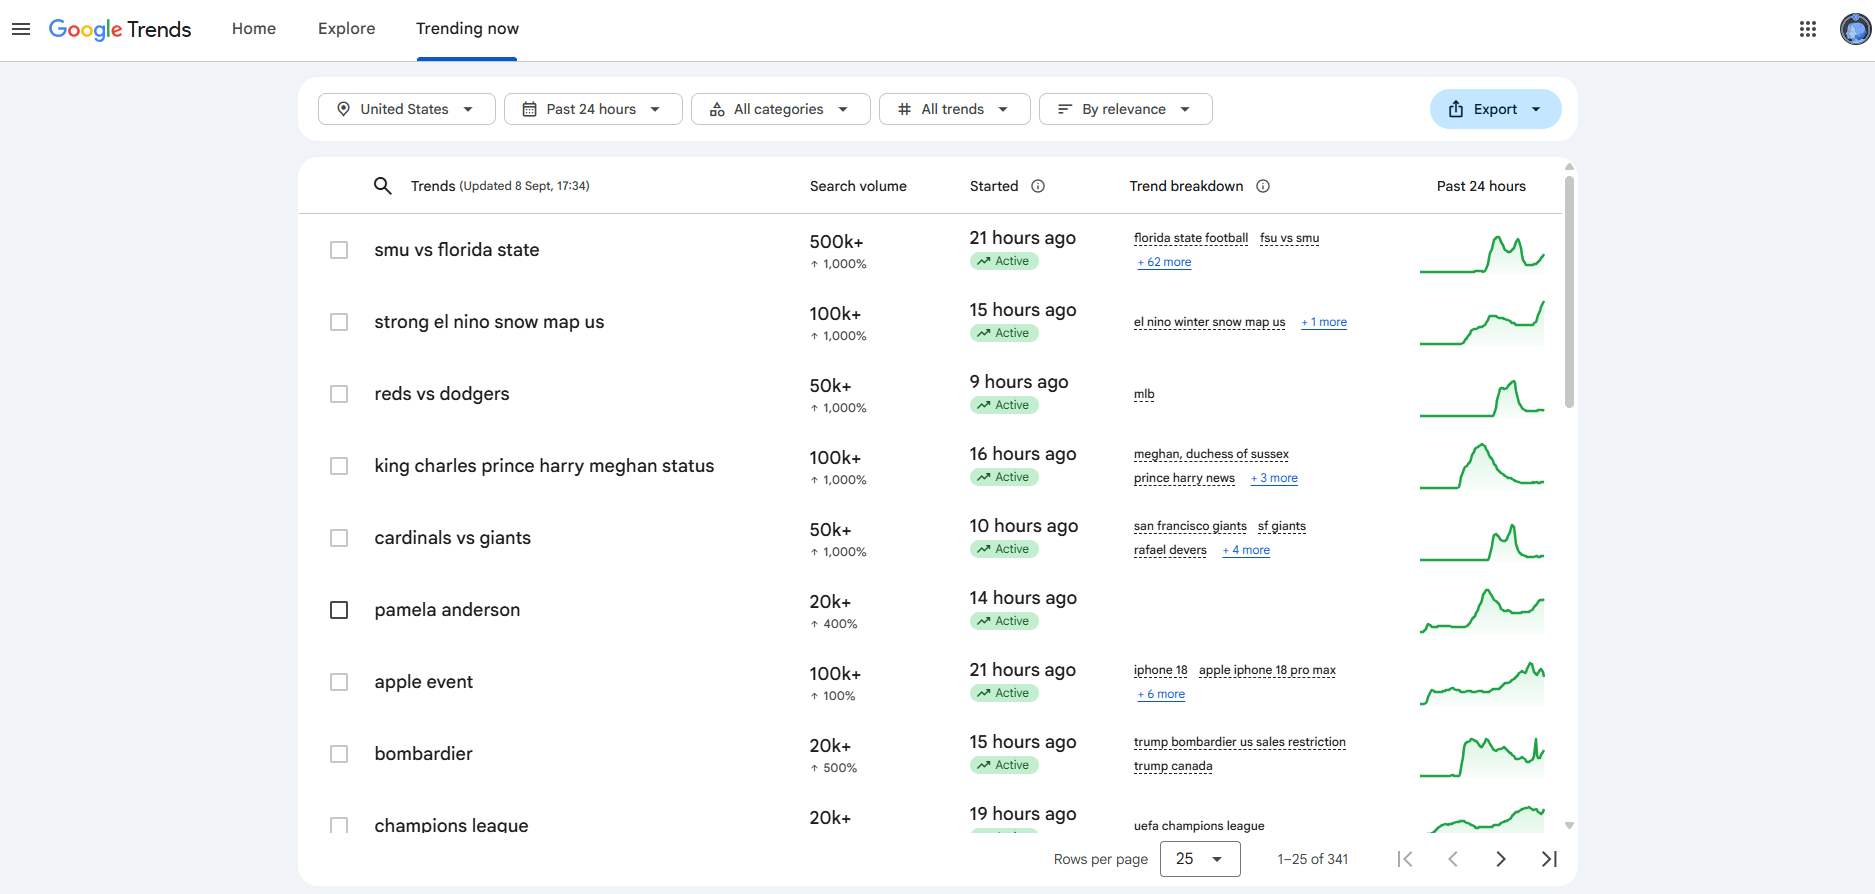Click the florida state football breakdown link

(x=1190, y=238)
